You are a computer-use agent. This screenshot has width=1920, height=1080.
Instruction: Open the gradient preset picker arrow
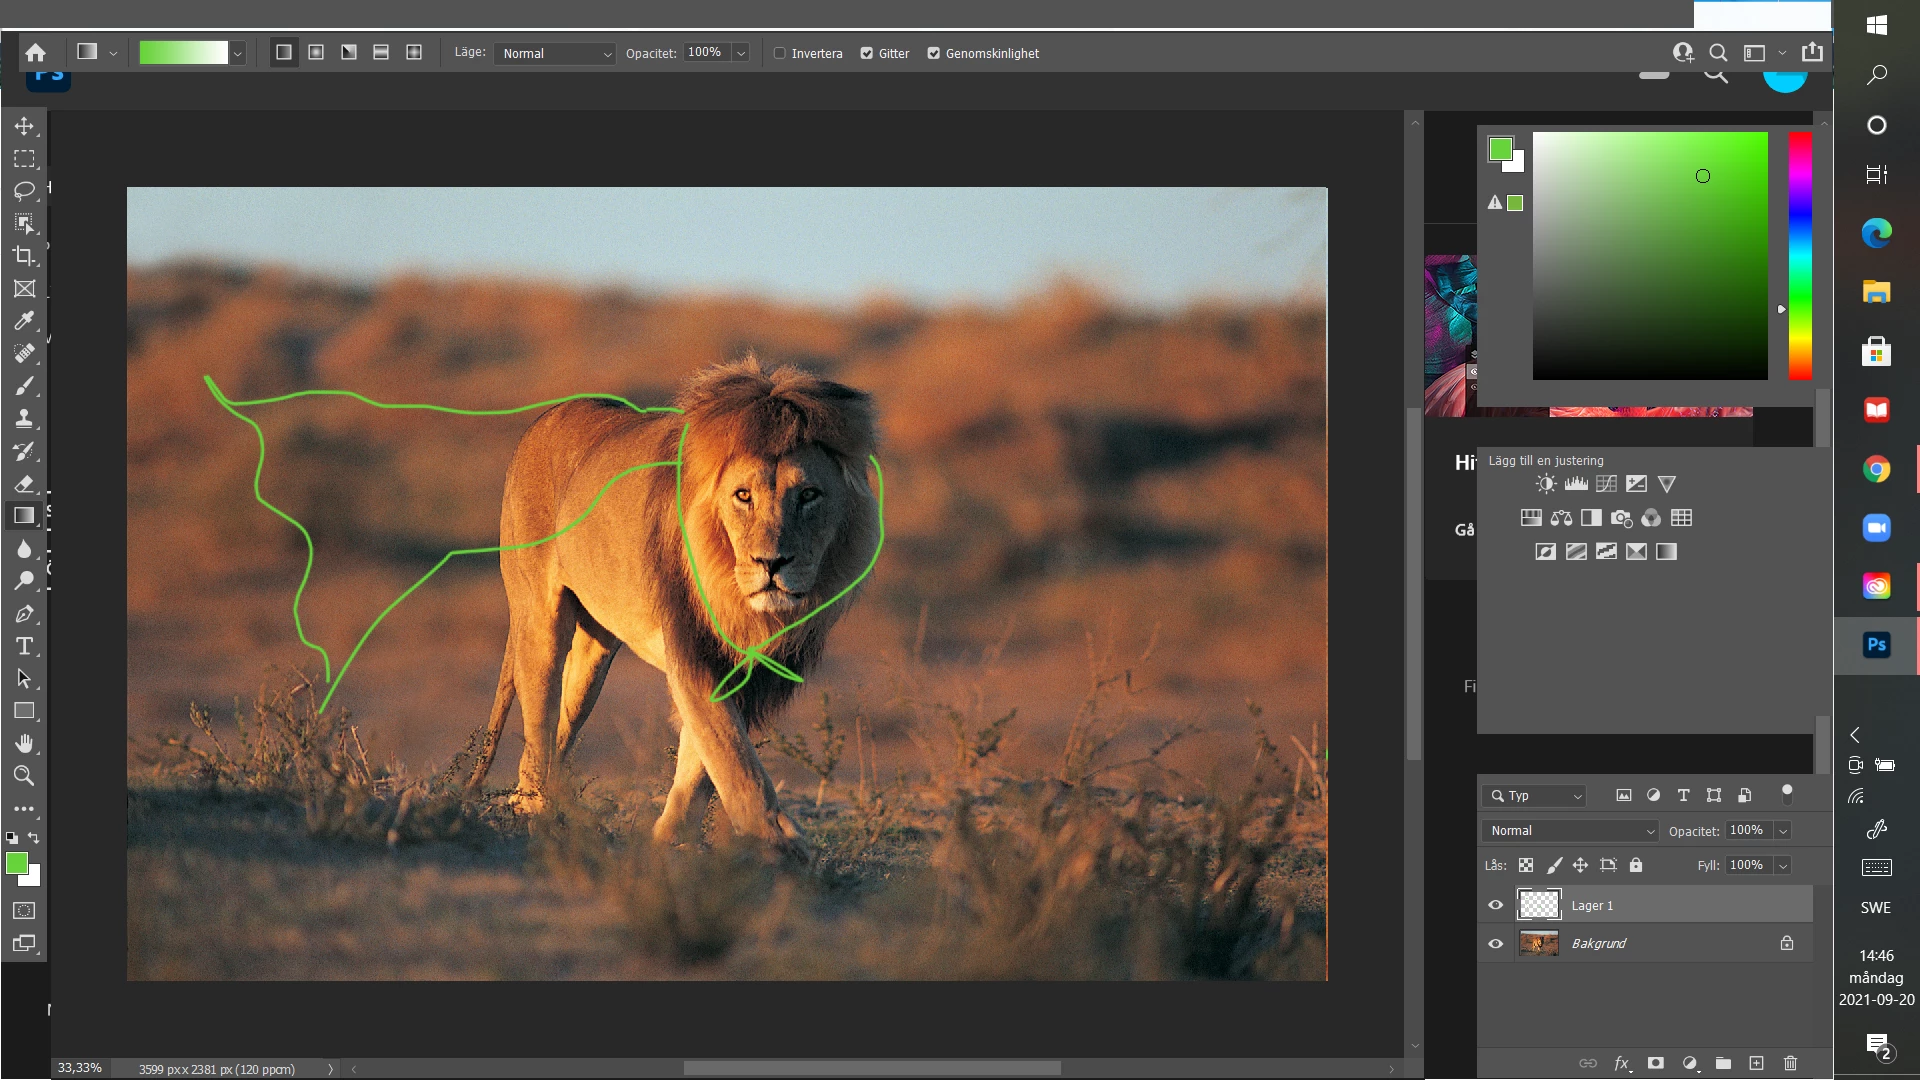pyautogui.click(x=238, y=54)
